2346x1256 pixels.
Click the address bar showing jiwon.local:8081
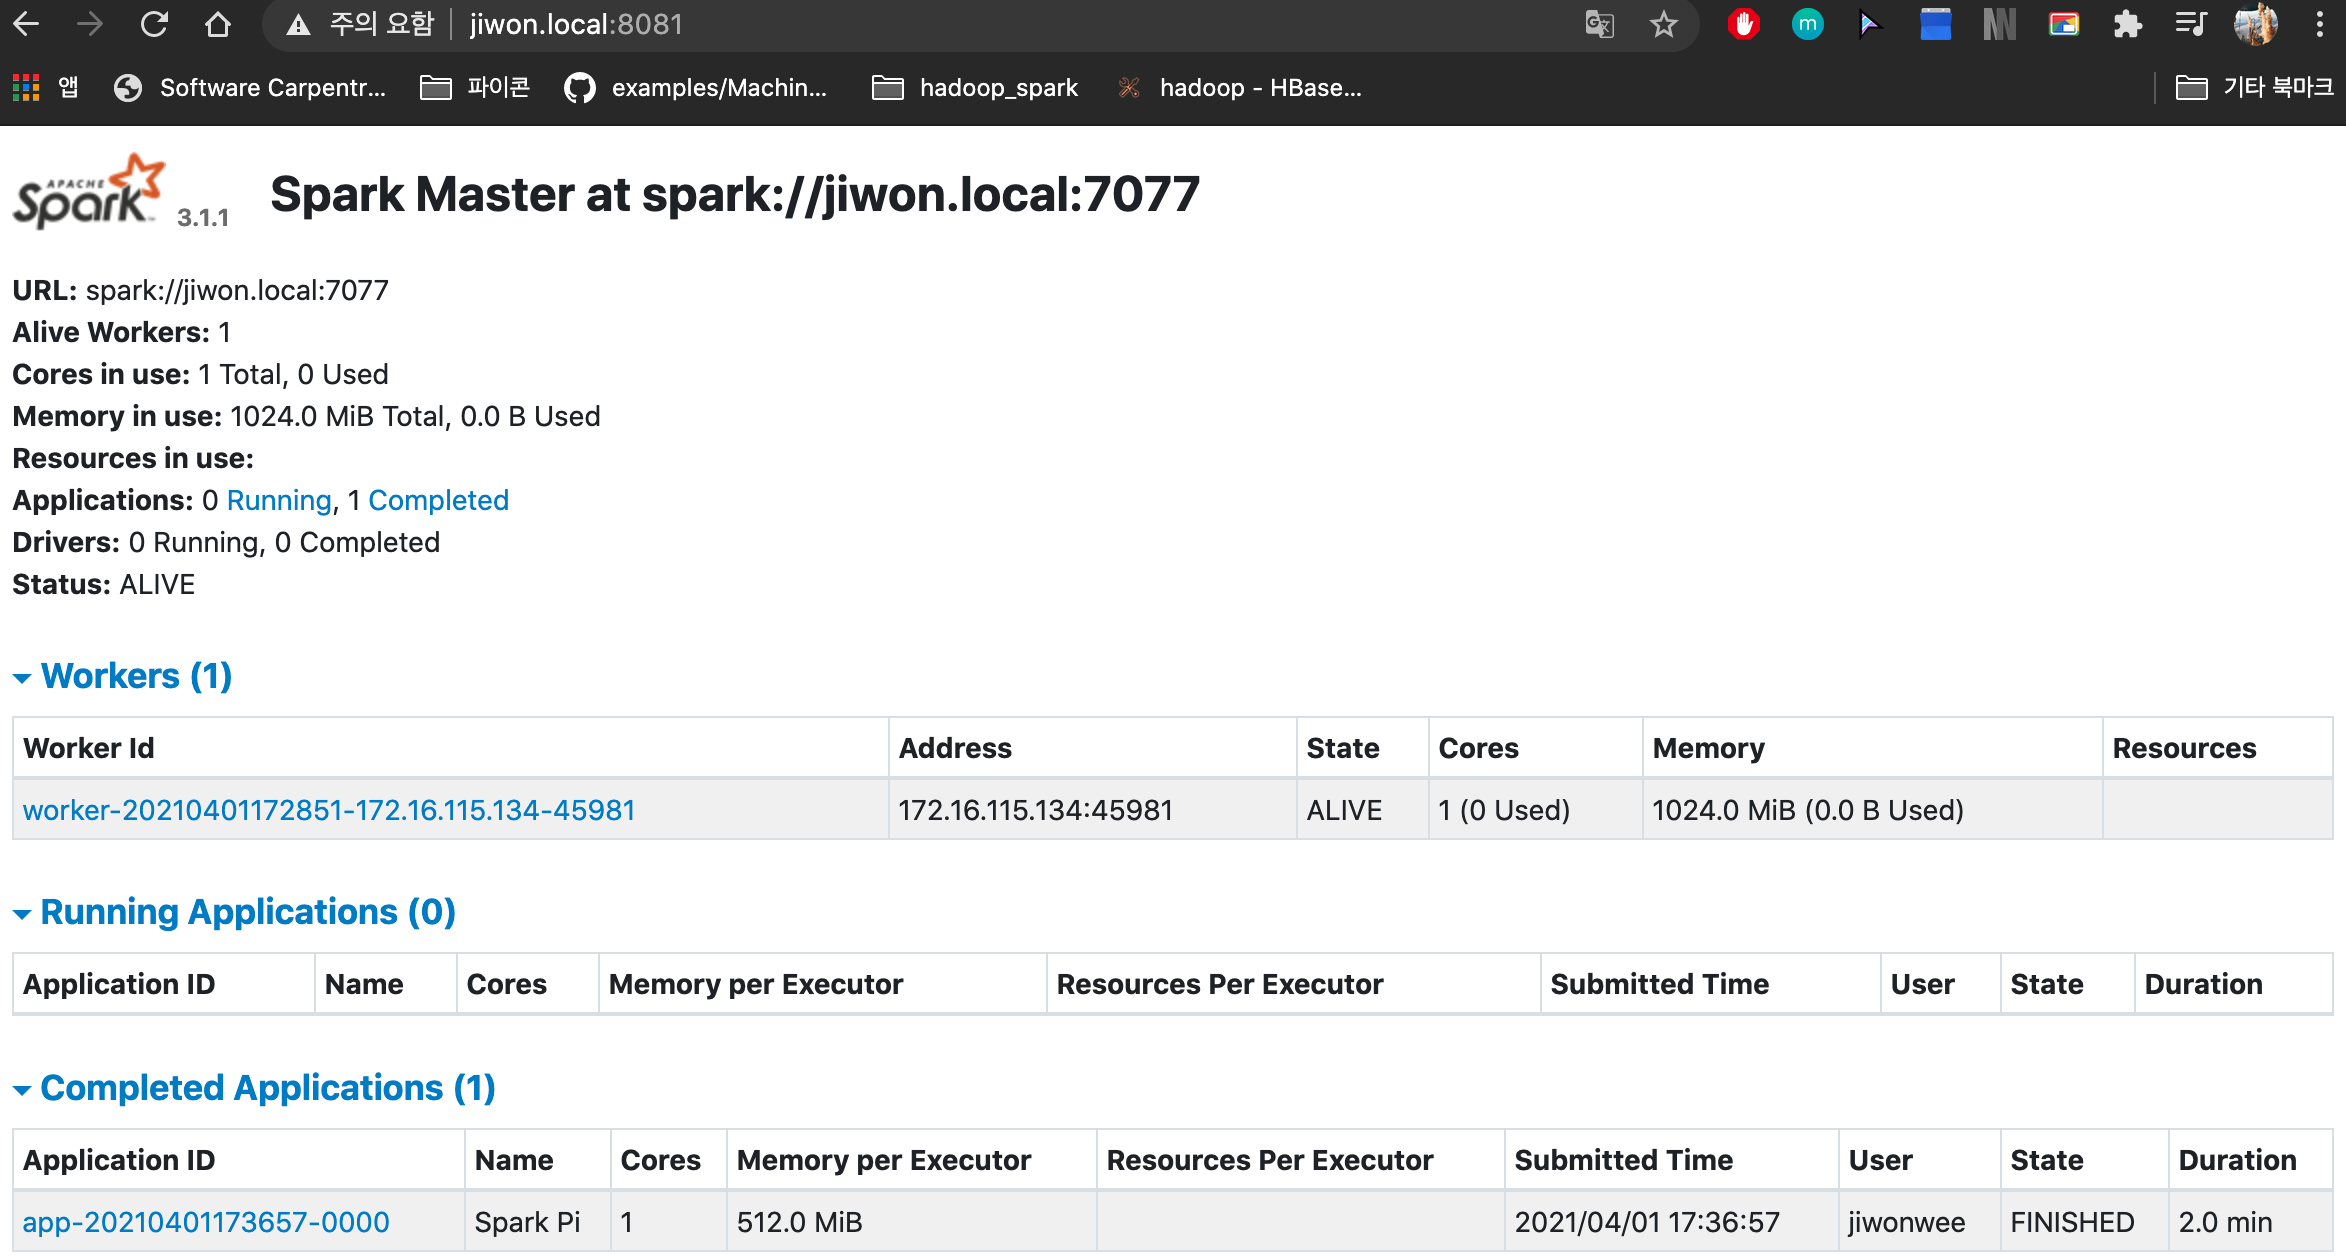coord(900,24)
